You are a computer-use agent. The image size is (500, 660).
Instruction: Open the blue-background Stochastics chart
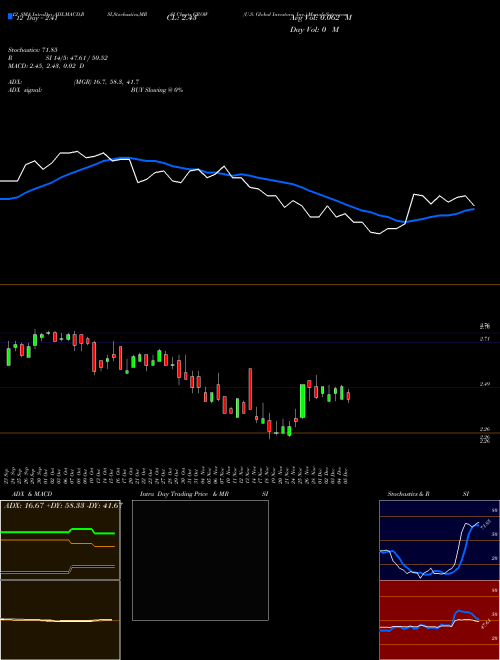[x=439, y=540]
